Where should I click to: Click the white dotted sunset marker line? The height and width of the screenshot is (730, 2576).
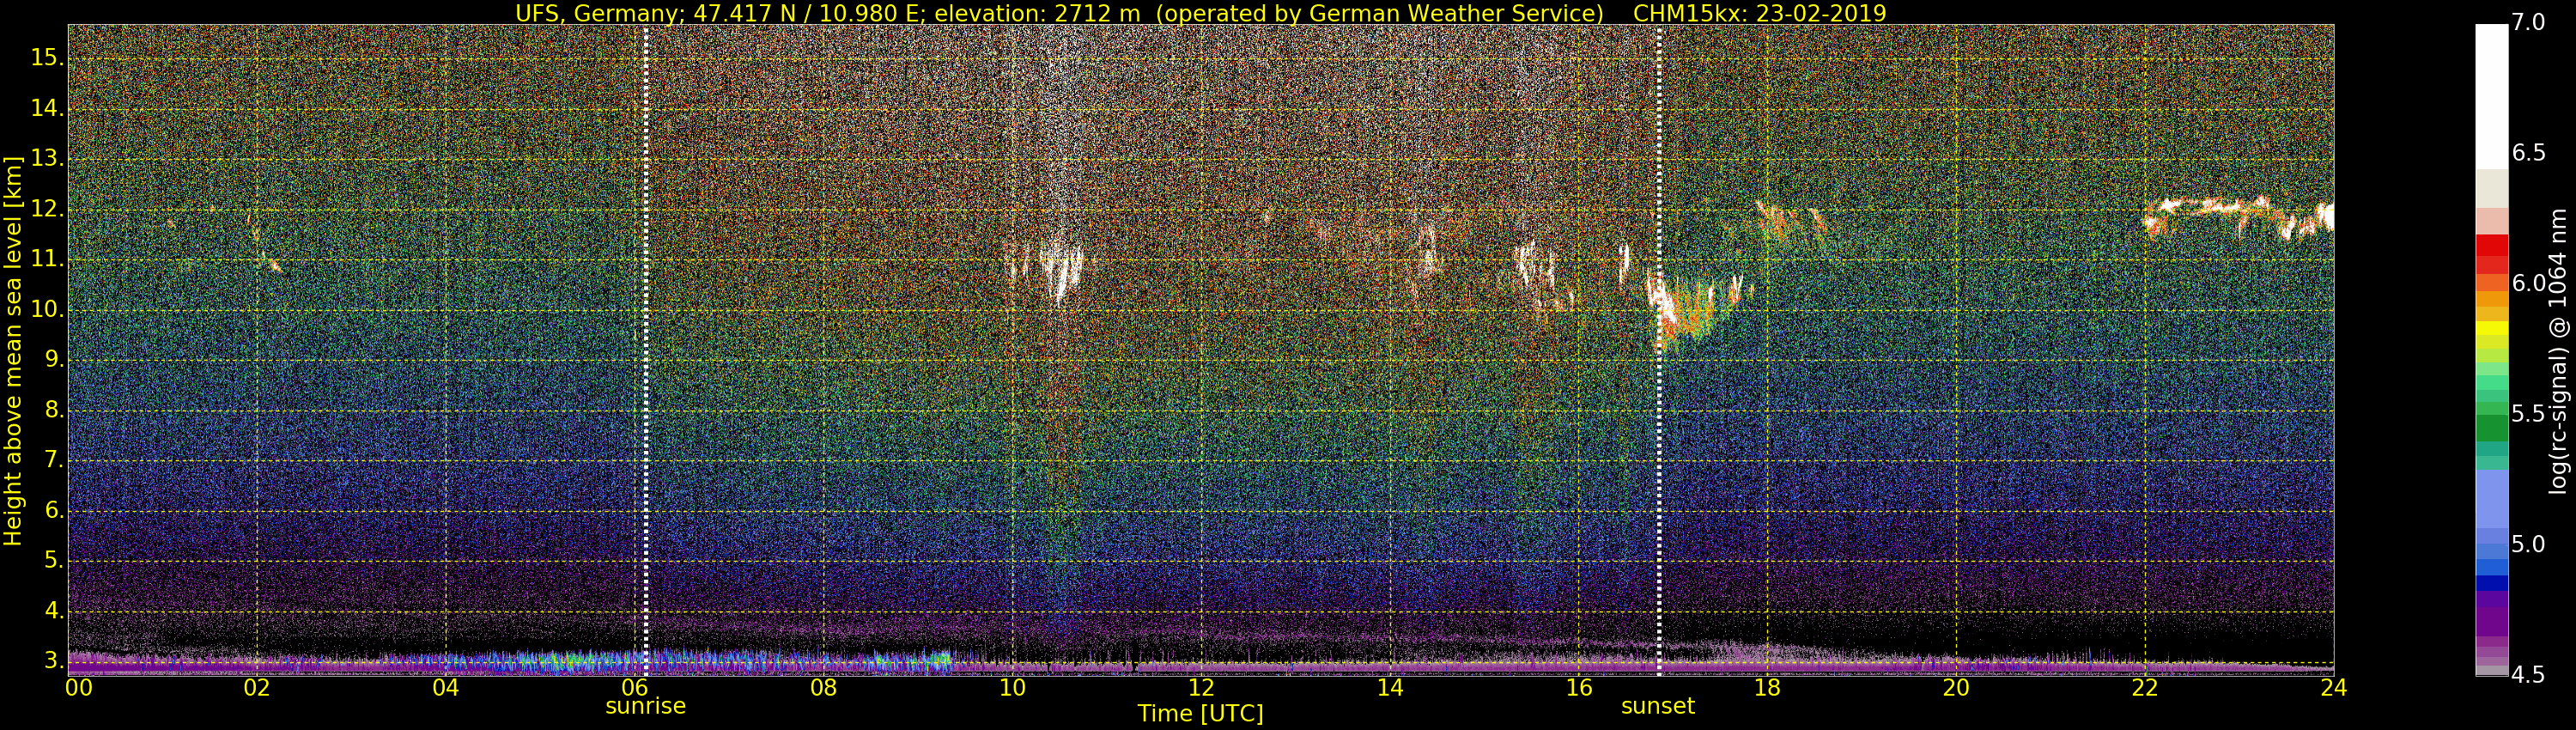(x=1659, y=350)
